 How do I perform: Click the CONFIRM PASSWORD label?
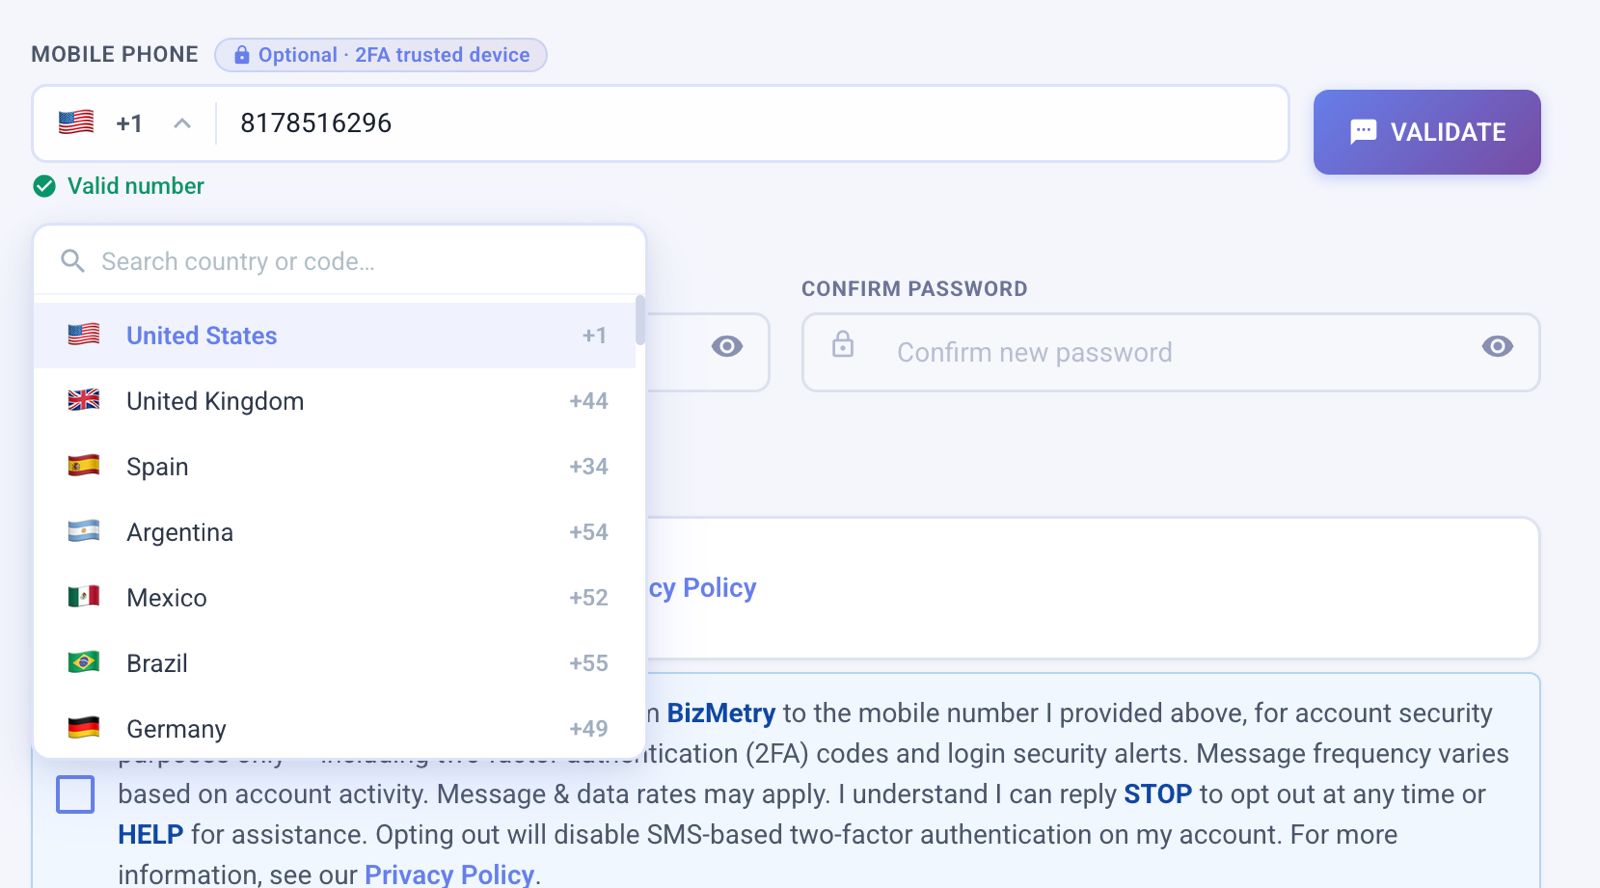914,289
